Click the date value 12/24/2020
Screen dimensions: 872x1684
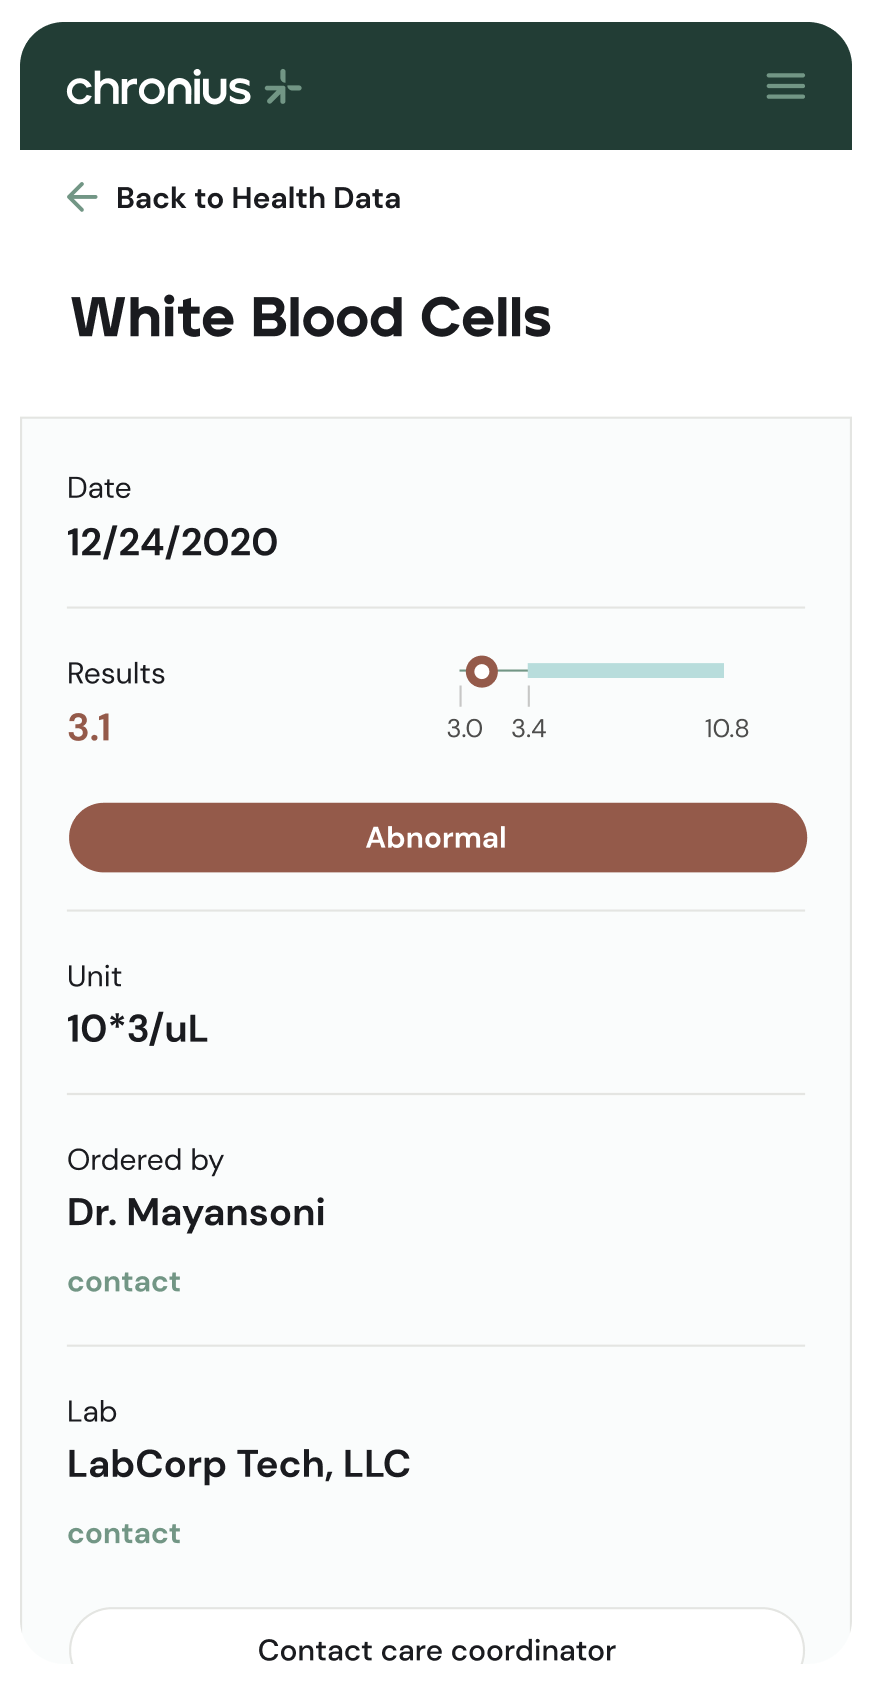(x=172, y=543)
